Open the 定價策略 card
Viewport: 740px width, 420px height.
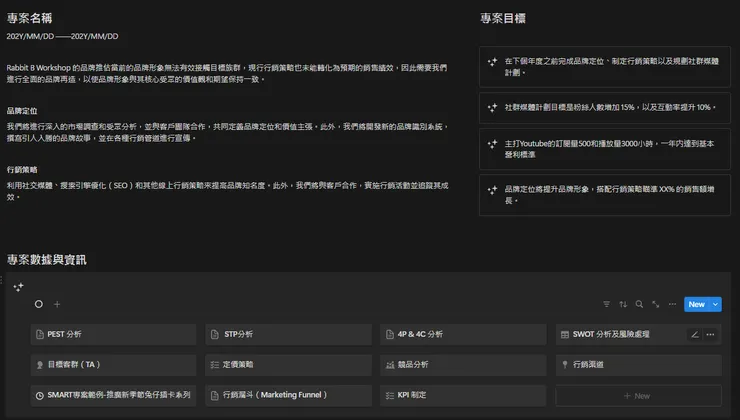pyautogui.click(x=288, y=365)
